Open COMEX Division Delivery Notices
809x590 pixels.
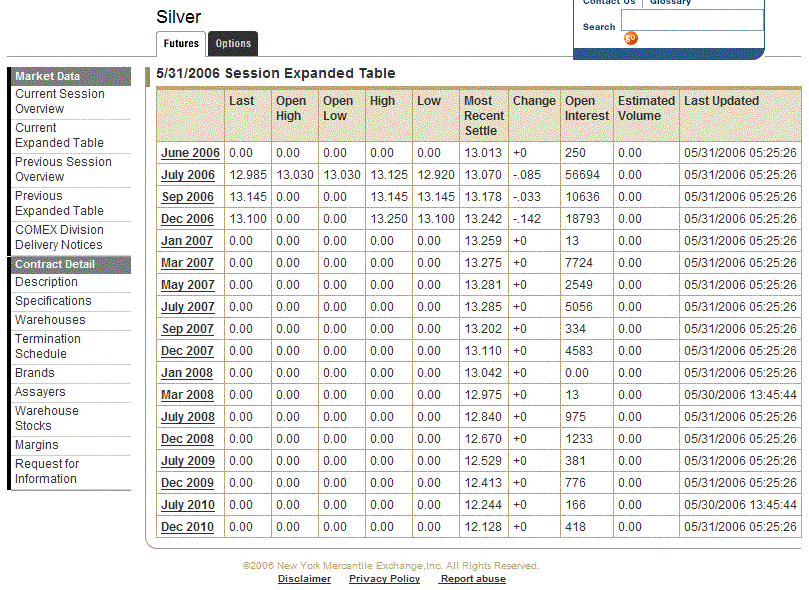click(59, 237)
